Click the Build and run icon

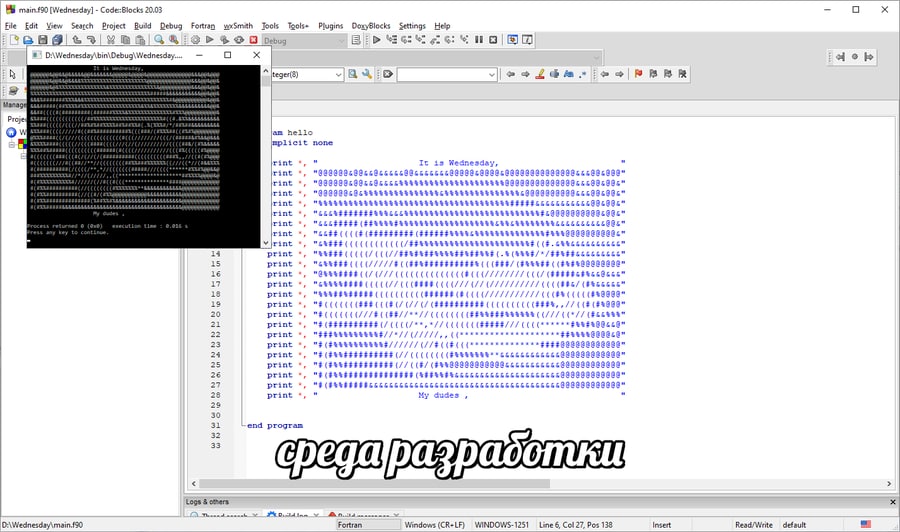pyautogui.click(x=224, y=40)
